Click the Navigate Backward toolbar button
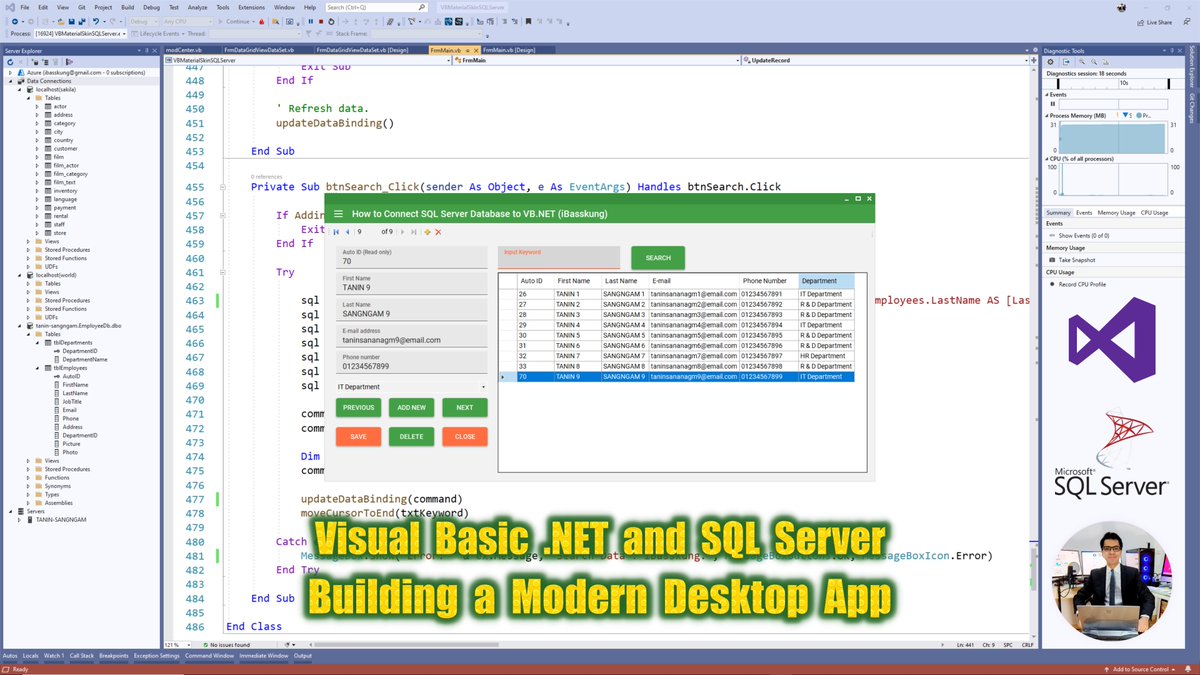This screenshot has height=675, width=1200. pyautogui.click(x=14, y=21)
